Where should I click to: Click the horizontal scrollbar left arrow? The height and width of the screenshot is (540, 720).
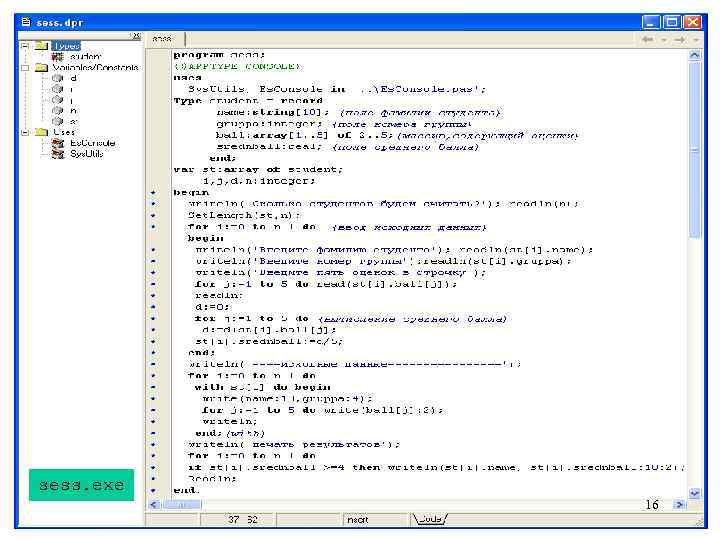point(154,505)
